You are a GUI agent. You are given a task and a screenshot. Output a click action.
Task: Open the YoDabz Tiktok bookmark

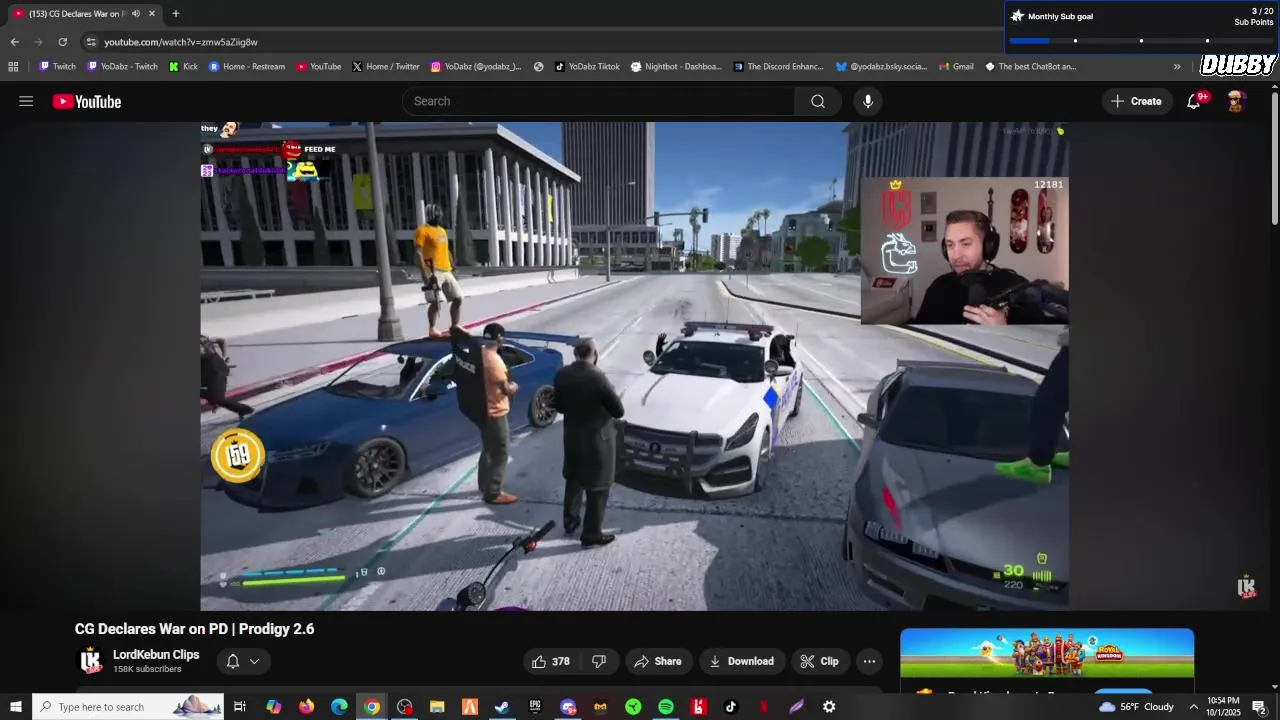tap(587, 67)
